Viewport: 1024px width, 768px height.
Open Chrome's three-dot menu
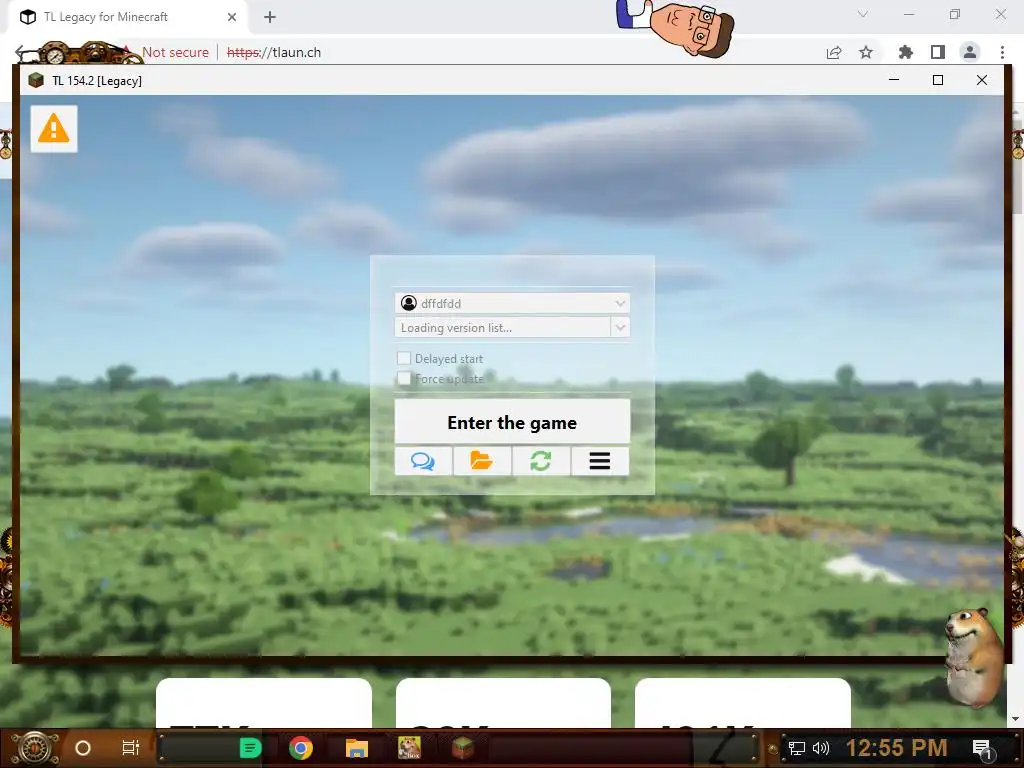tap(1002, 52)
